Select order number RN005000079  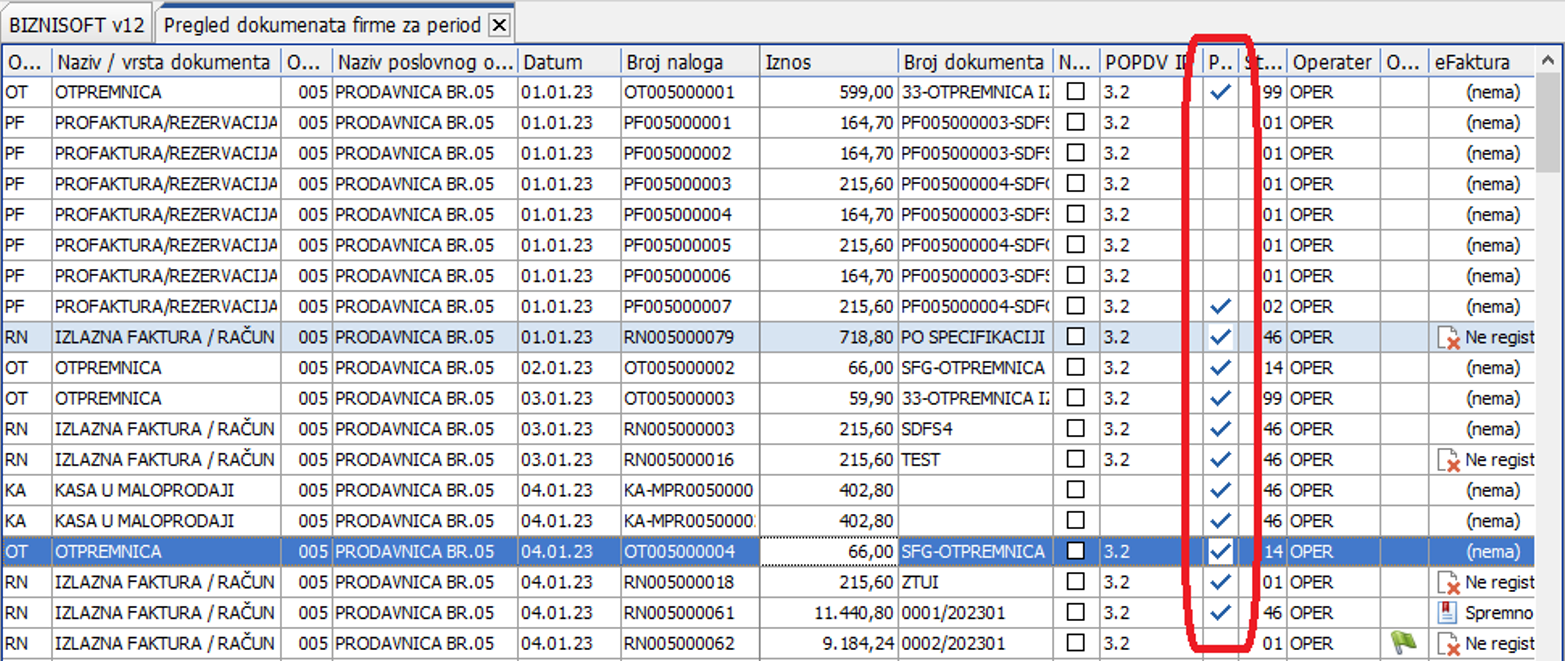pyautogui.click(x=680, y=337)
